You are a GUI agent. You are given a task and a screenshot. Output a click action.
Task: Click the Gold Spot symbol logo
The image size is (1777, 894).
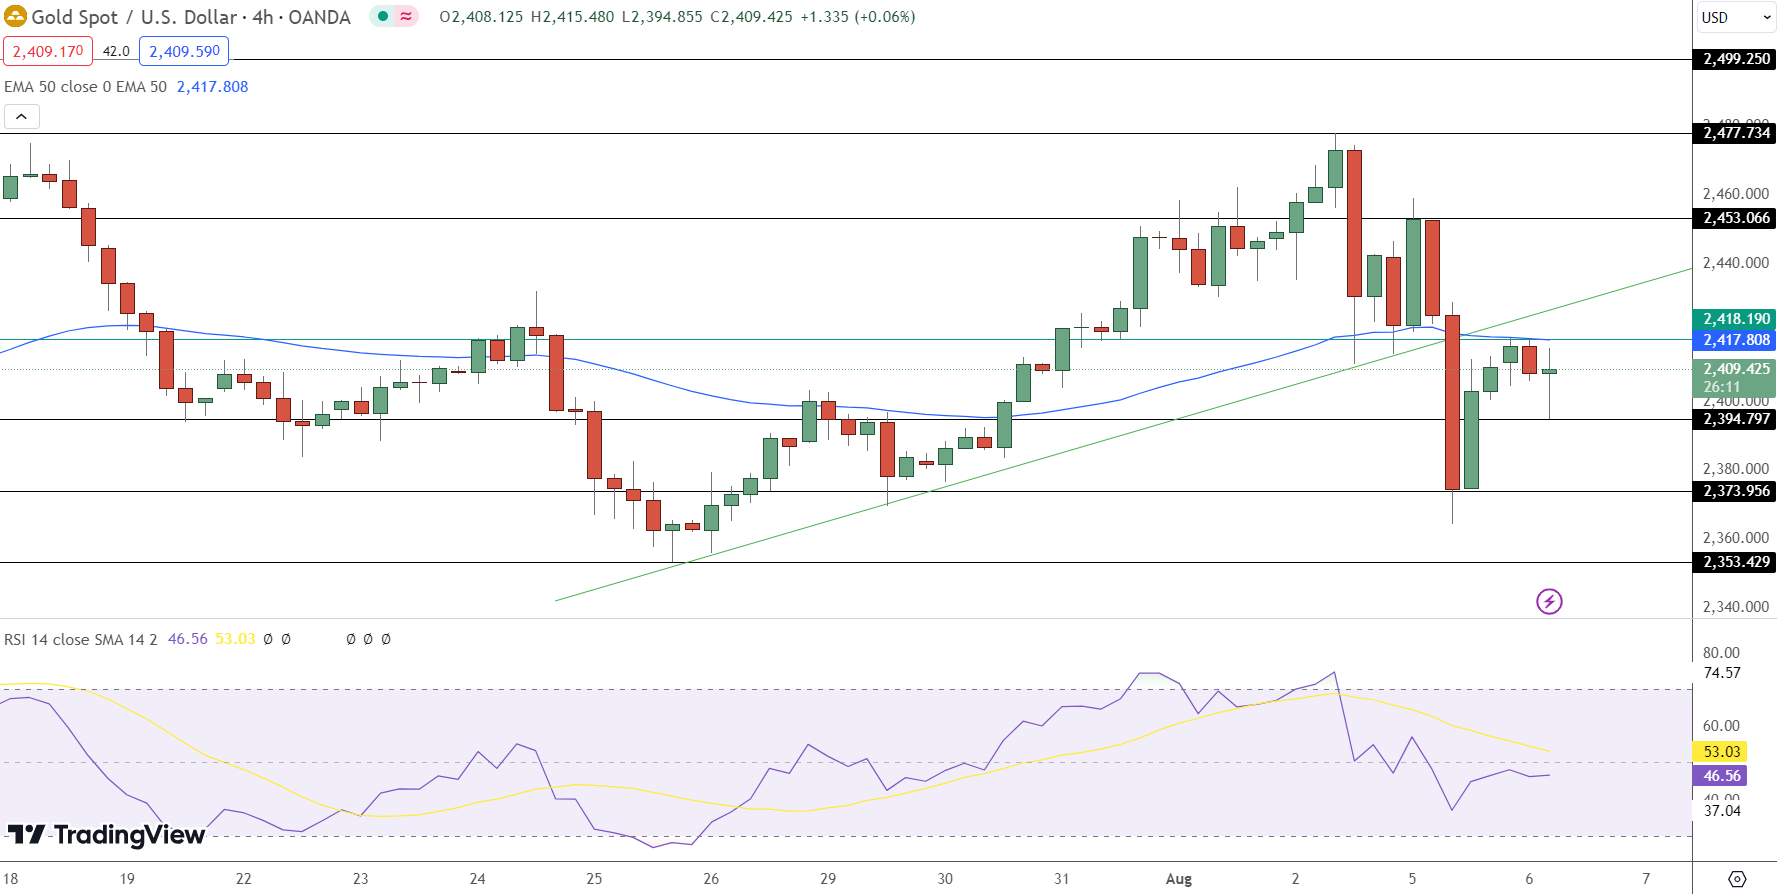pyautogui.click(x=15, y=17)
